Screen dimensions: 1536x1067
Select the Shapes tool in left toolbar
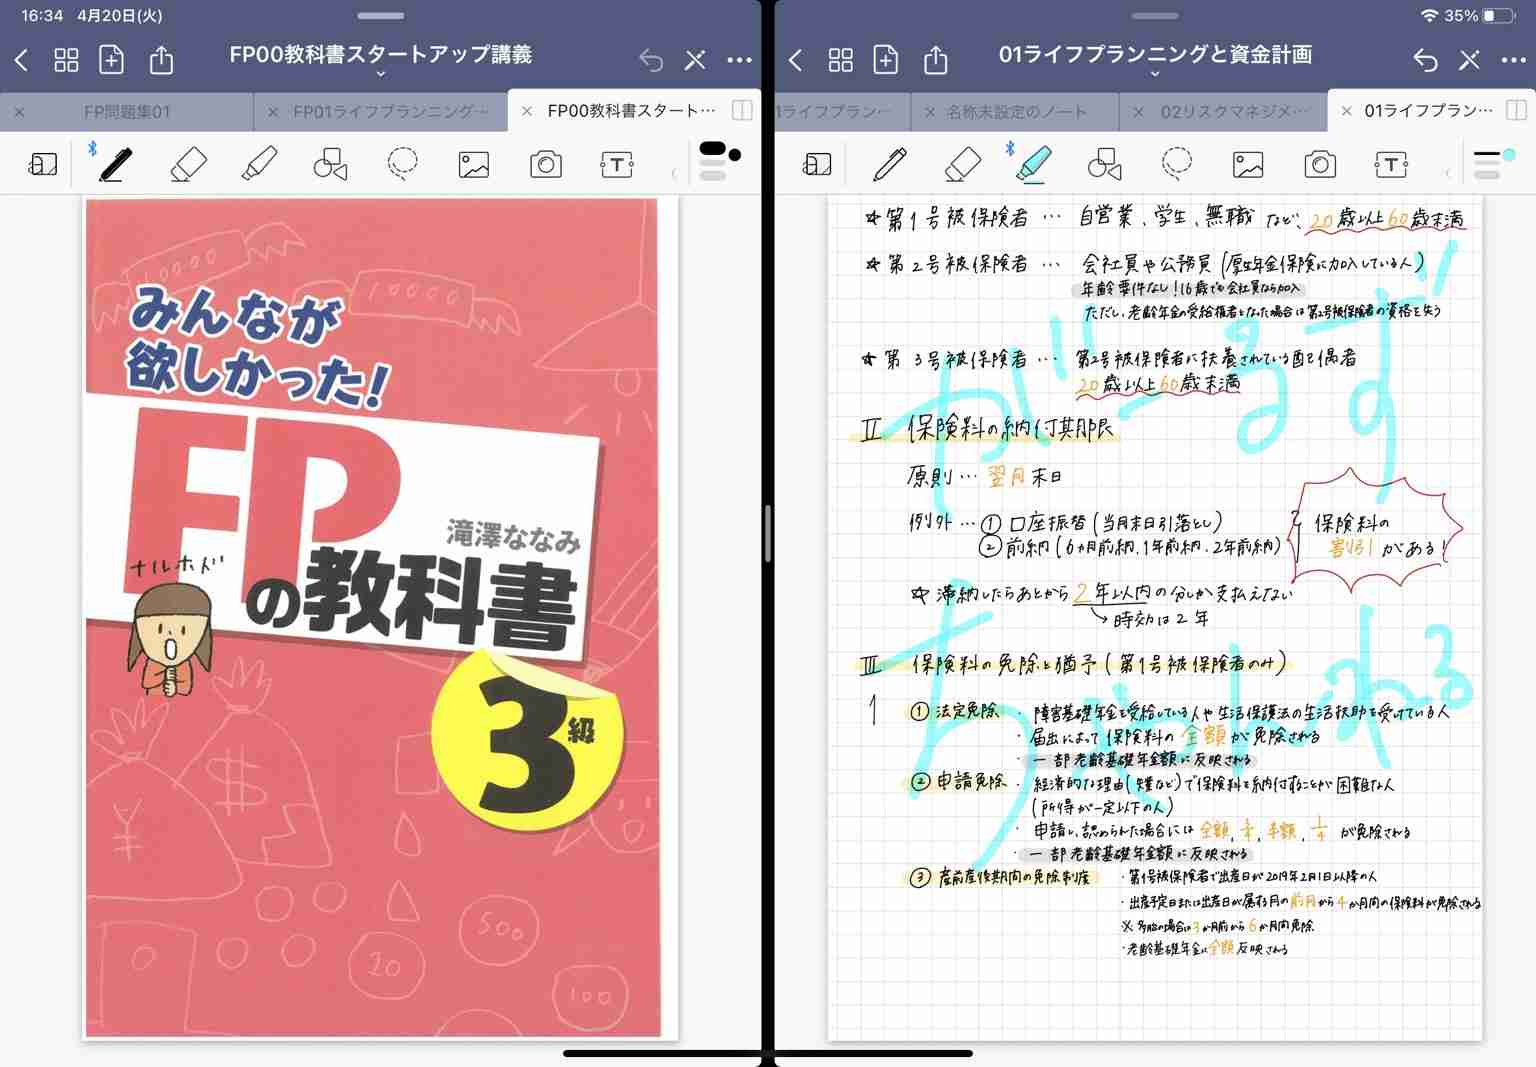tap(330, 164)
